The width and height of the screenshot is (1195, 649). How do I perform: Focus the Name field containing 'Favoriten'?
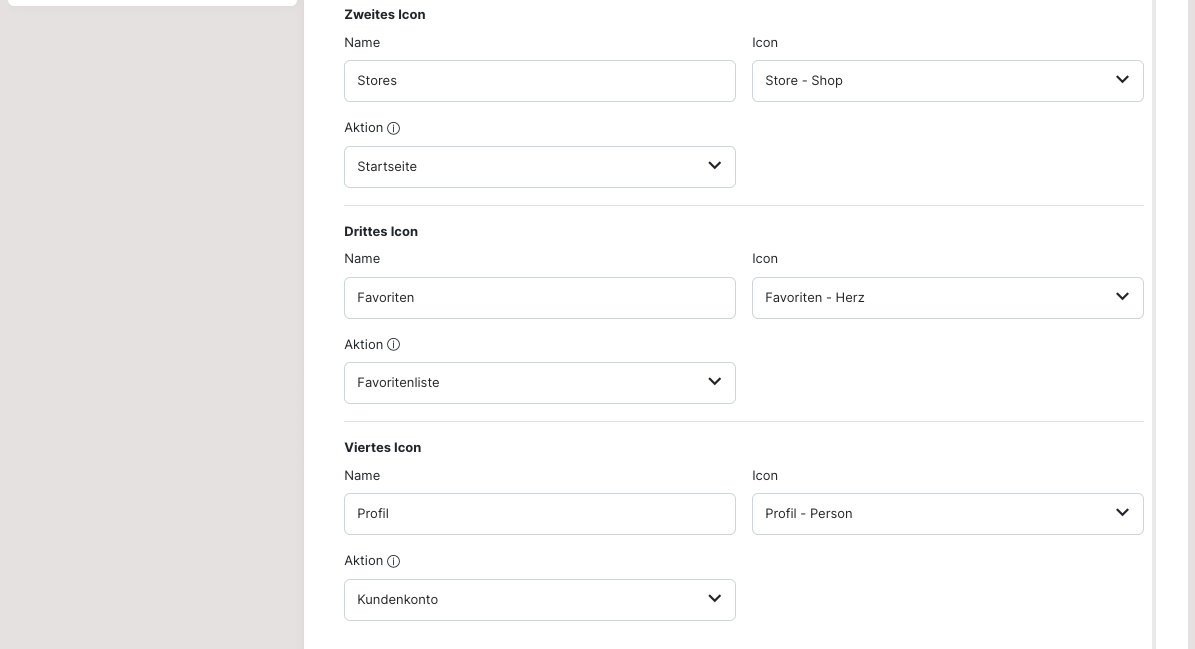[539, 298]
